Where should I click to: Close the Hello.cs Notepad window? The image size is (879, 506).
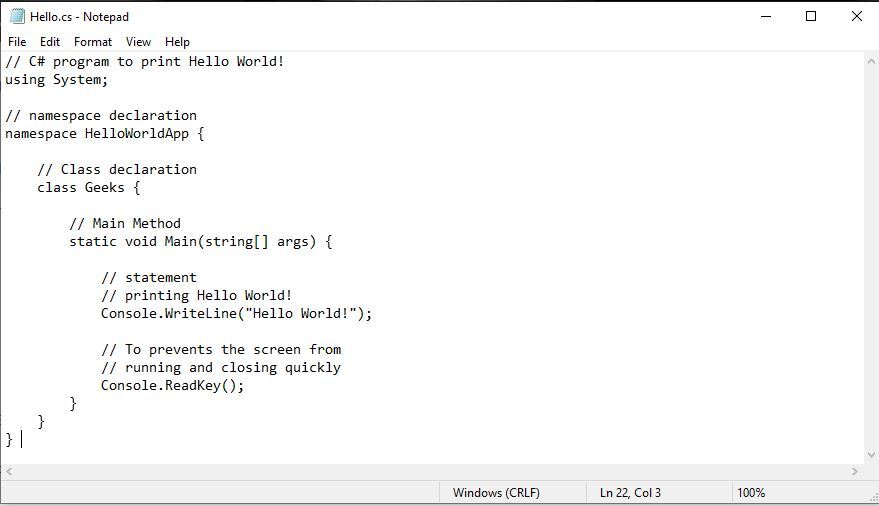(856, 16)
